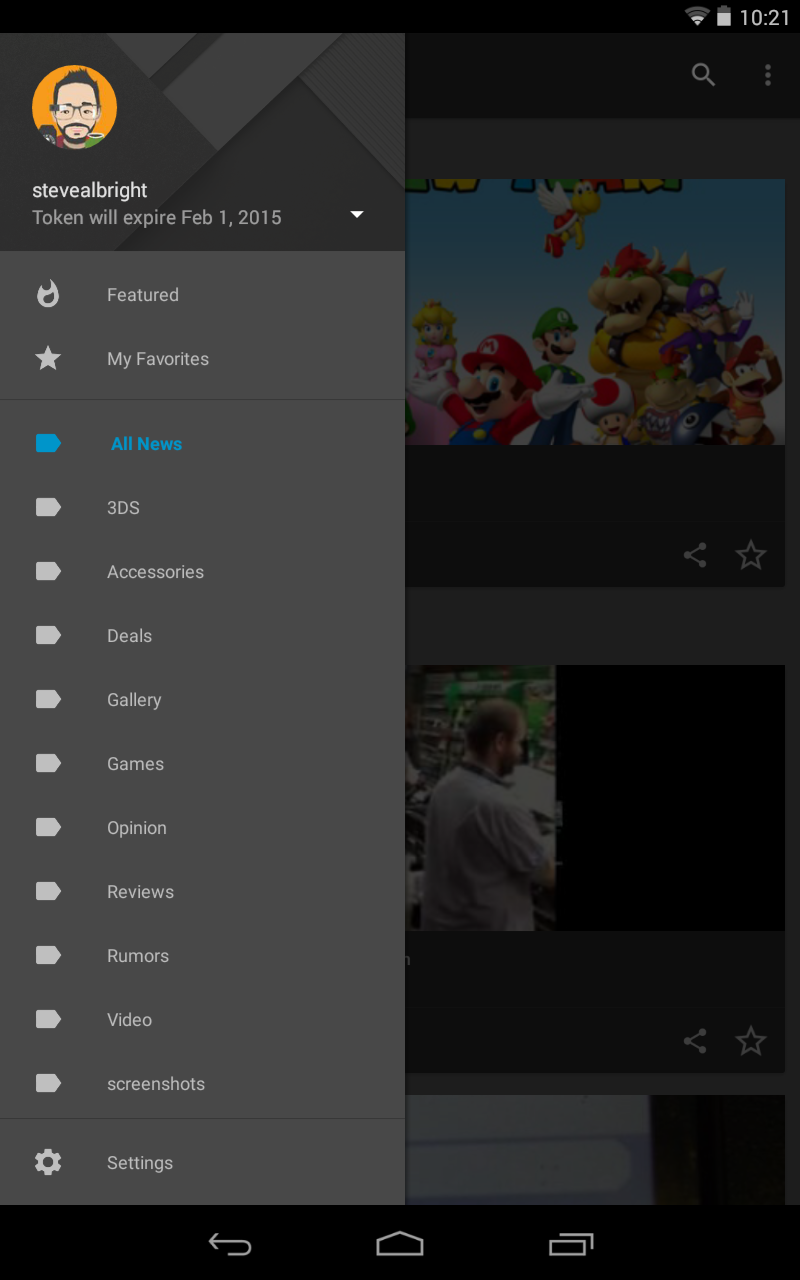Tap Android recent apps button

tap(571, 1244)
